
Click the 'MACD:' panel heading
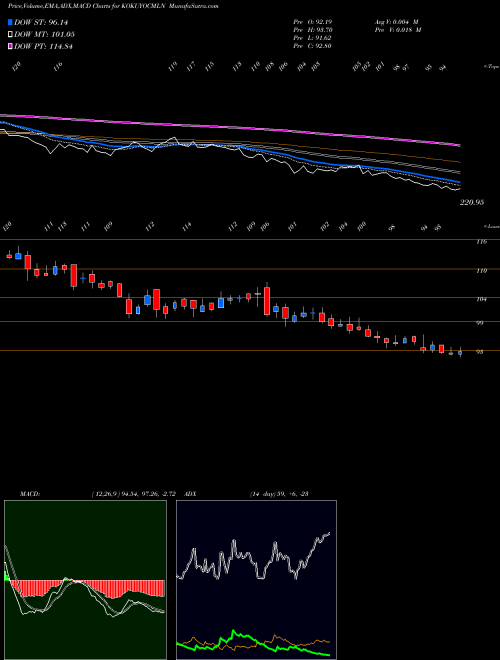29,494
